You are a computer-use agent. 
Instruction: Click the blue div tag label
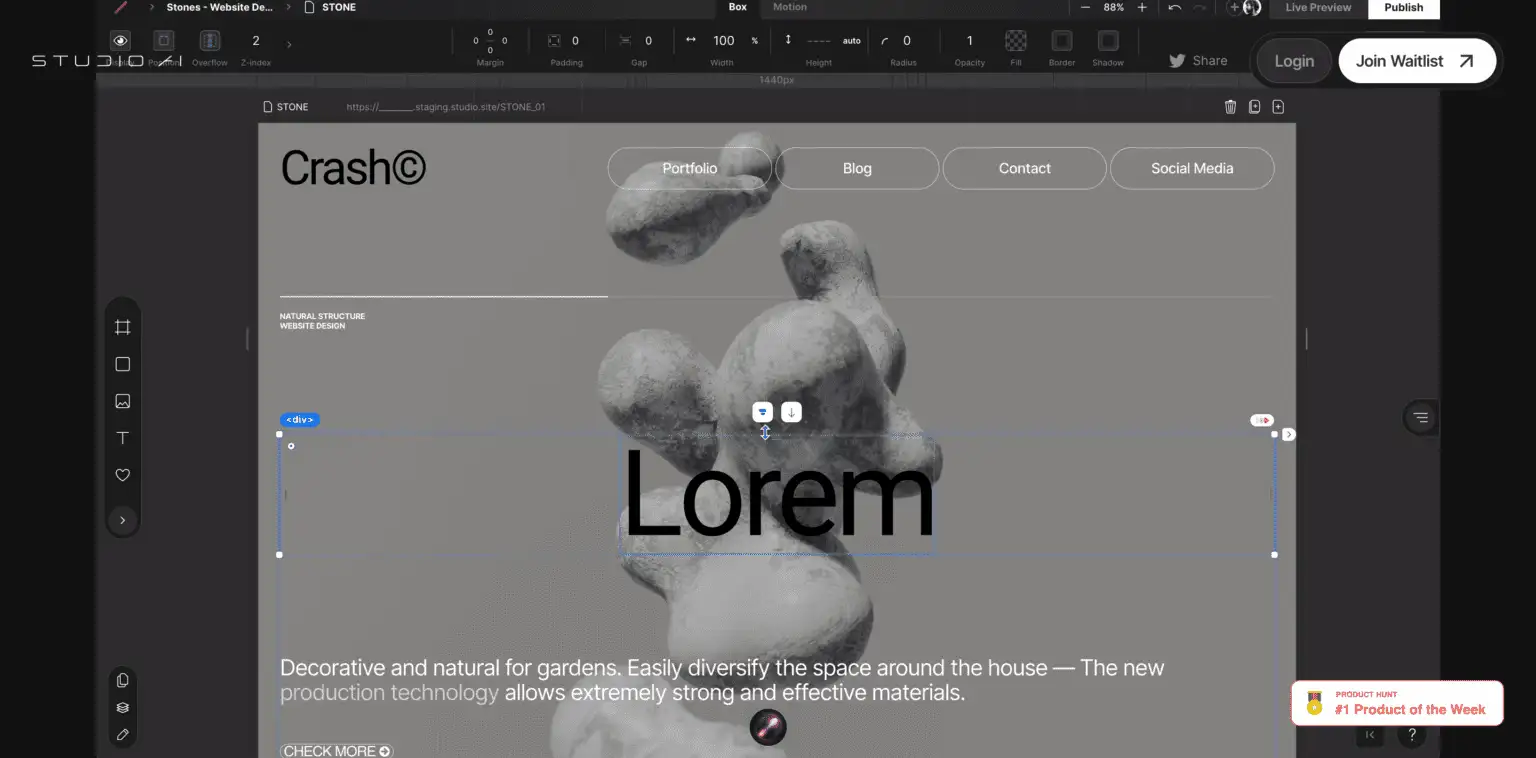300,420
